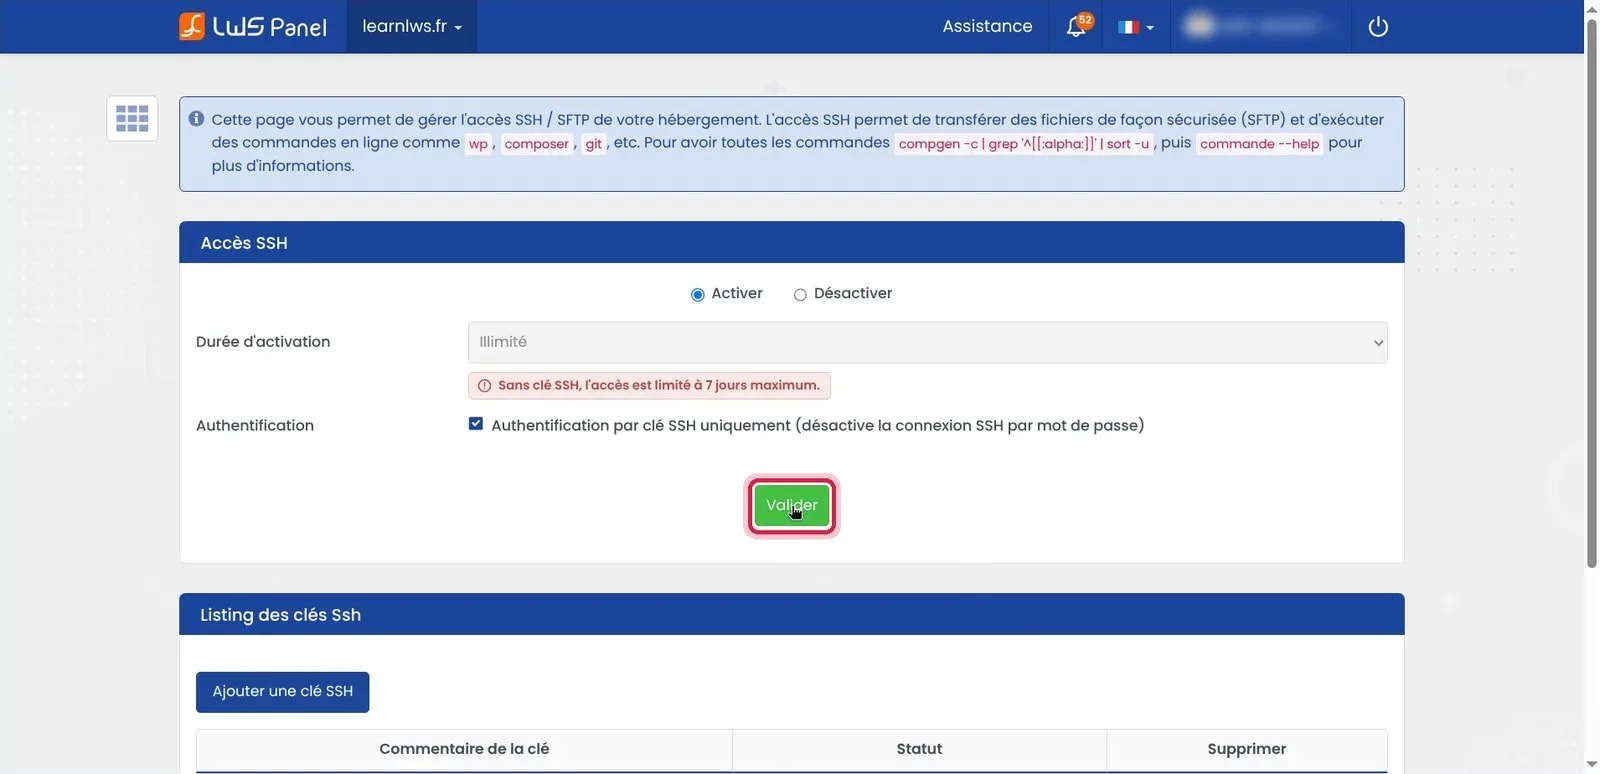Click the compgen -c grep command text

pos(1024,144)
